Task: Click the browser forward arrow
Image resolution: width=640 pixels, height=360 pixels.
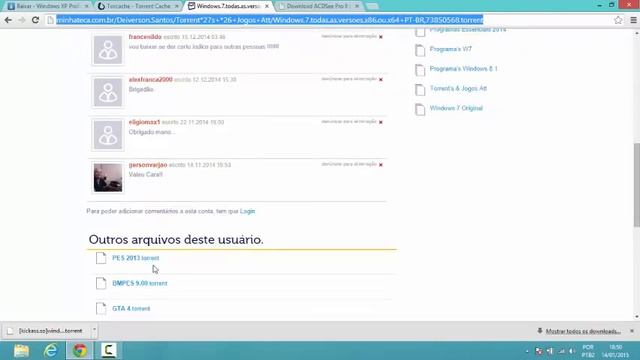Action: click(x=22, y=20)
